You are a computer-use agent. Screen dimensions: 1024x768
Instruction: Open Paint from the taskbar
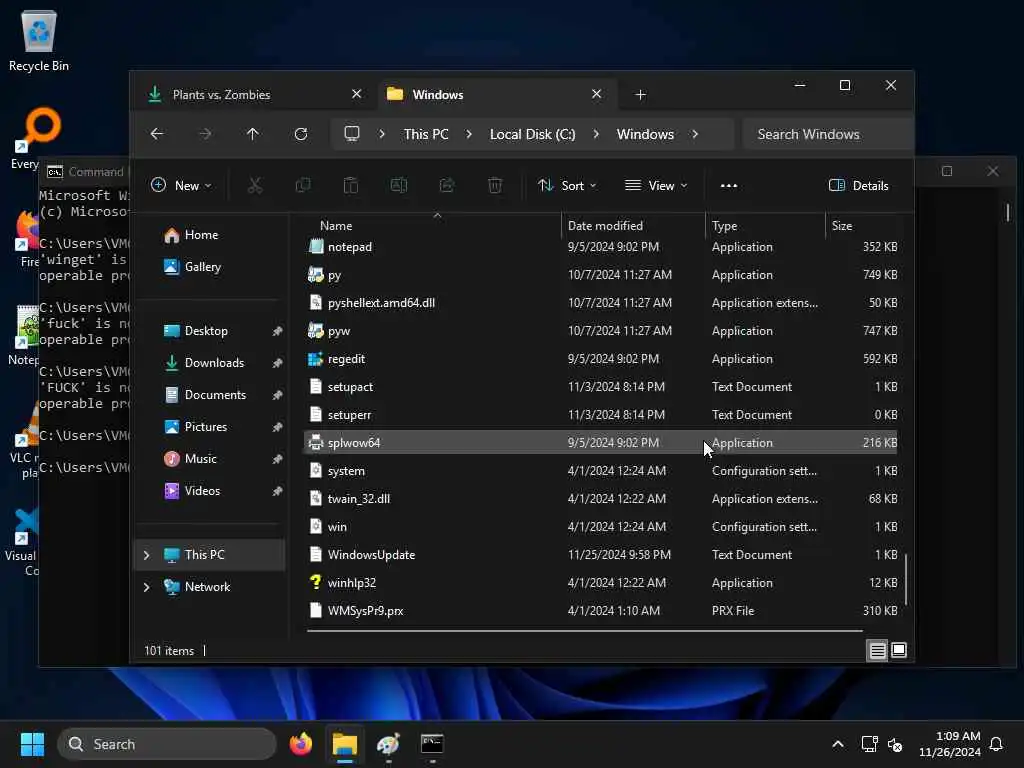(389, 744)
